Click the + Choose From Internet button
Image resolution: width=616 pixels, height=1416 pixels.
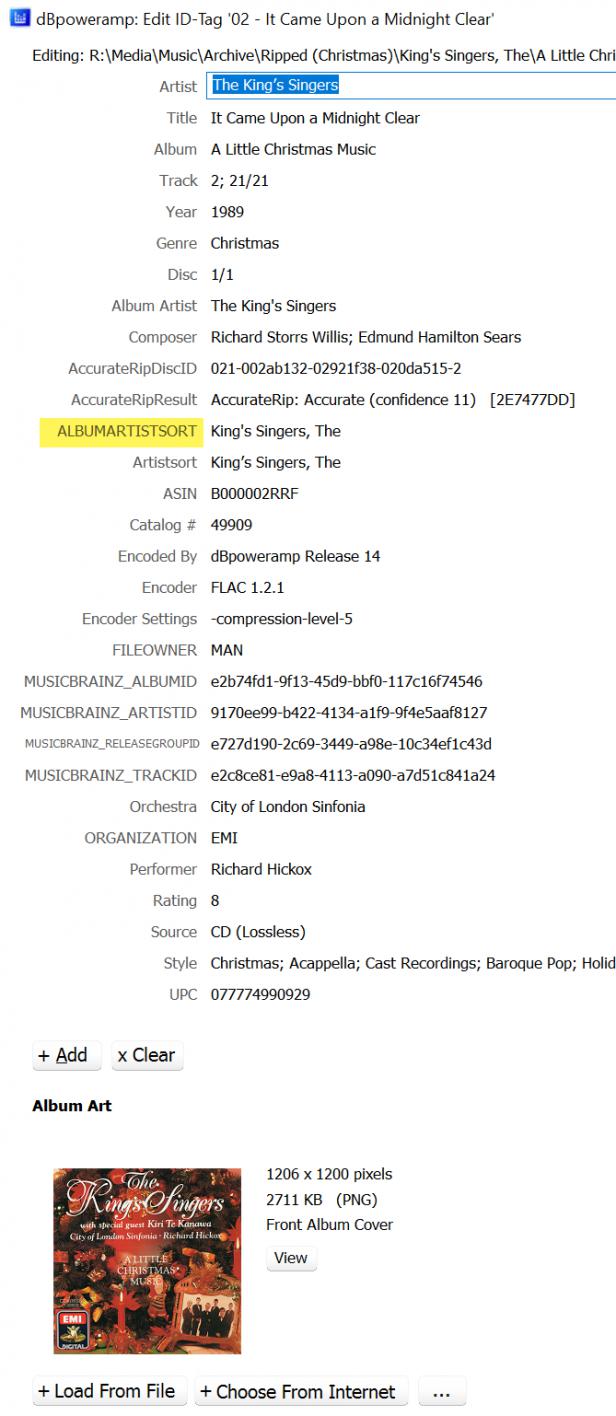click(x=301, y=1391)
